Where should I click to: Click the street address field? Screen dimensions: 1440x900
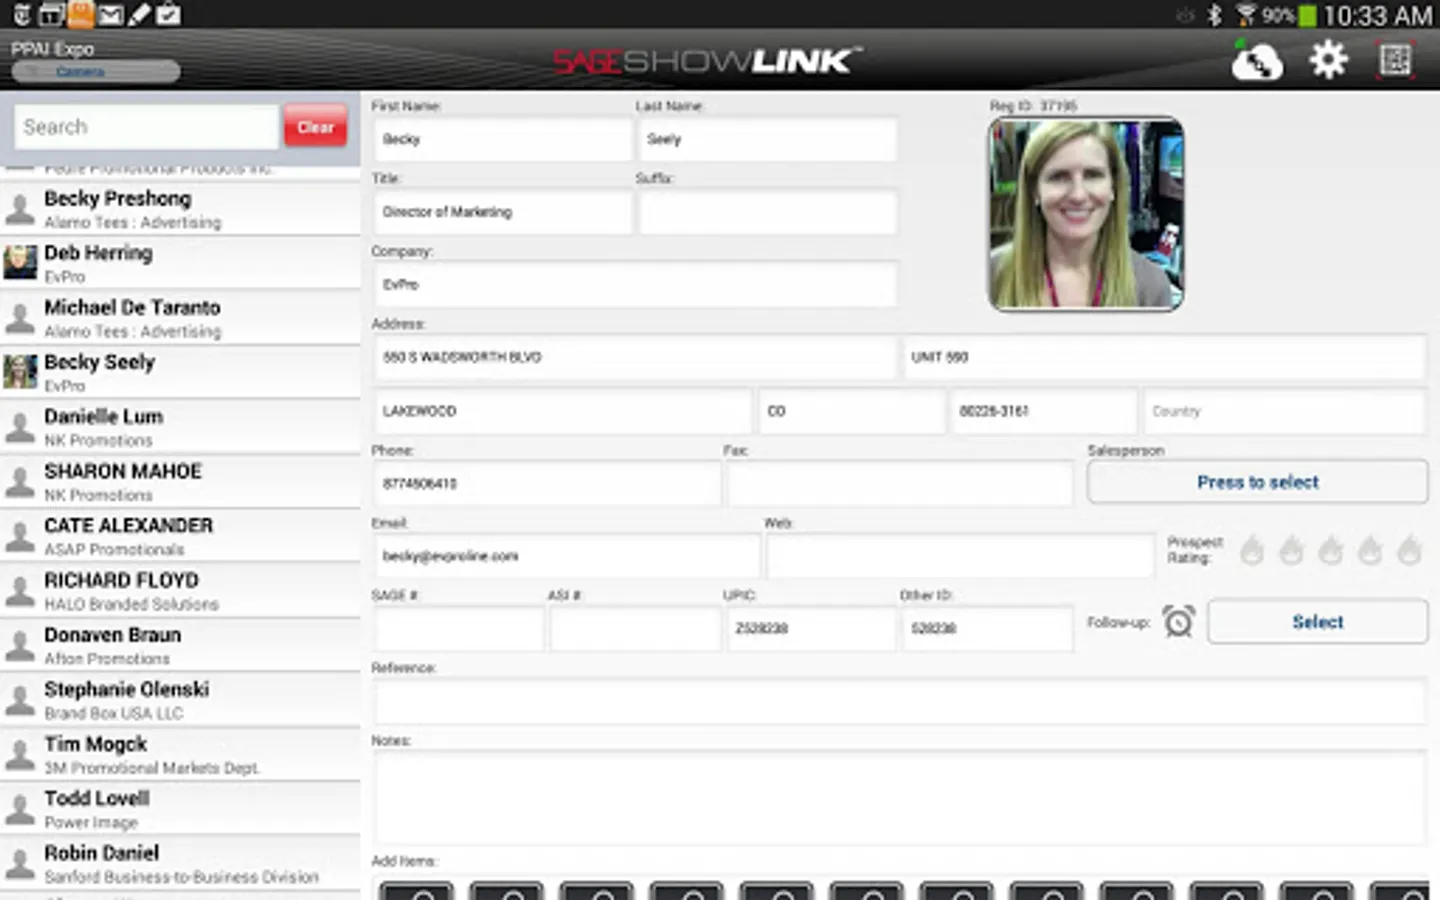[x=635, y=357]
